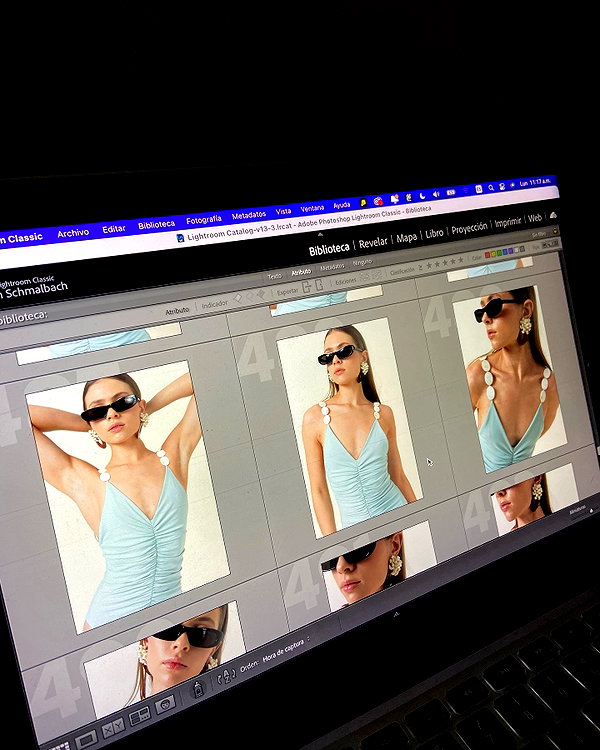Toggle the A-Z sort direction
Viewport: 600px width, 750px height.
pos(227,675)
